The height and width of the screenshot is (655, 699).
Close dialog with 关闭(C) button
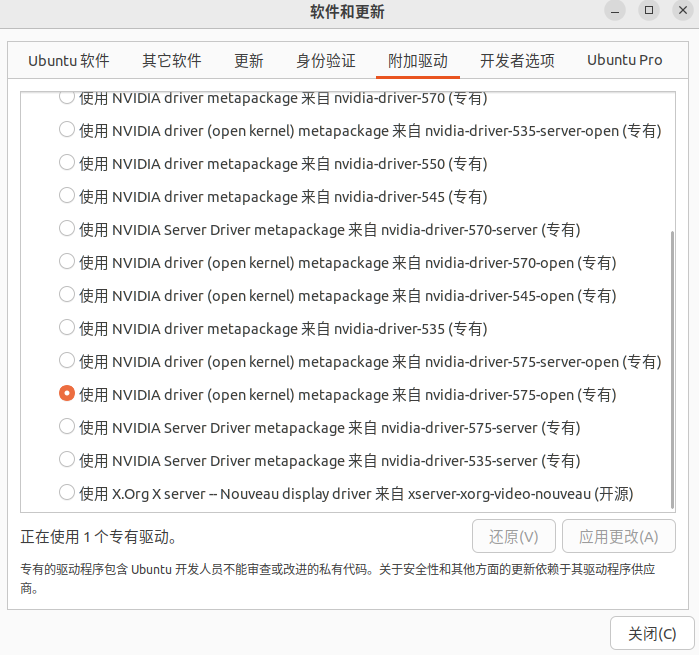(652, 633)
